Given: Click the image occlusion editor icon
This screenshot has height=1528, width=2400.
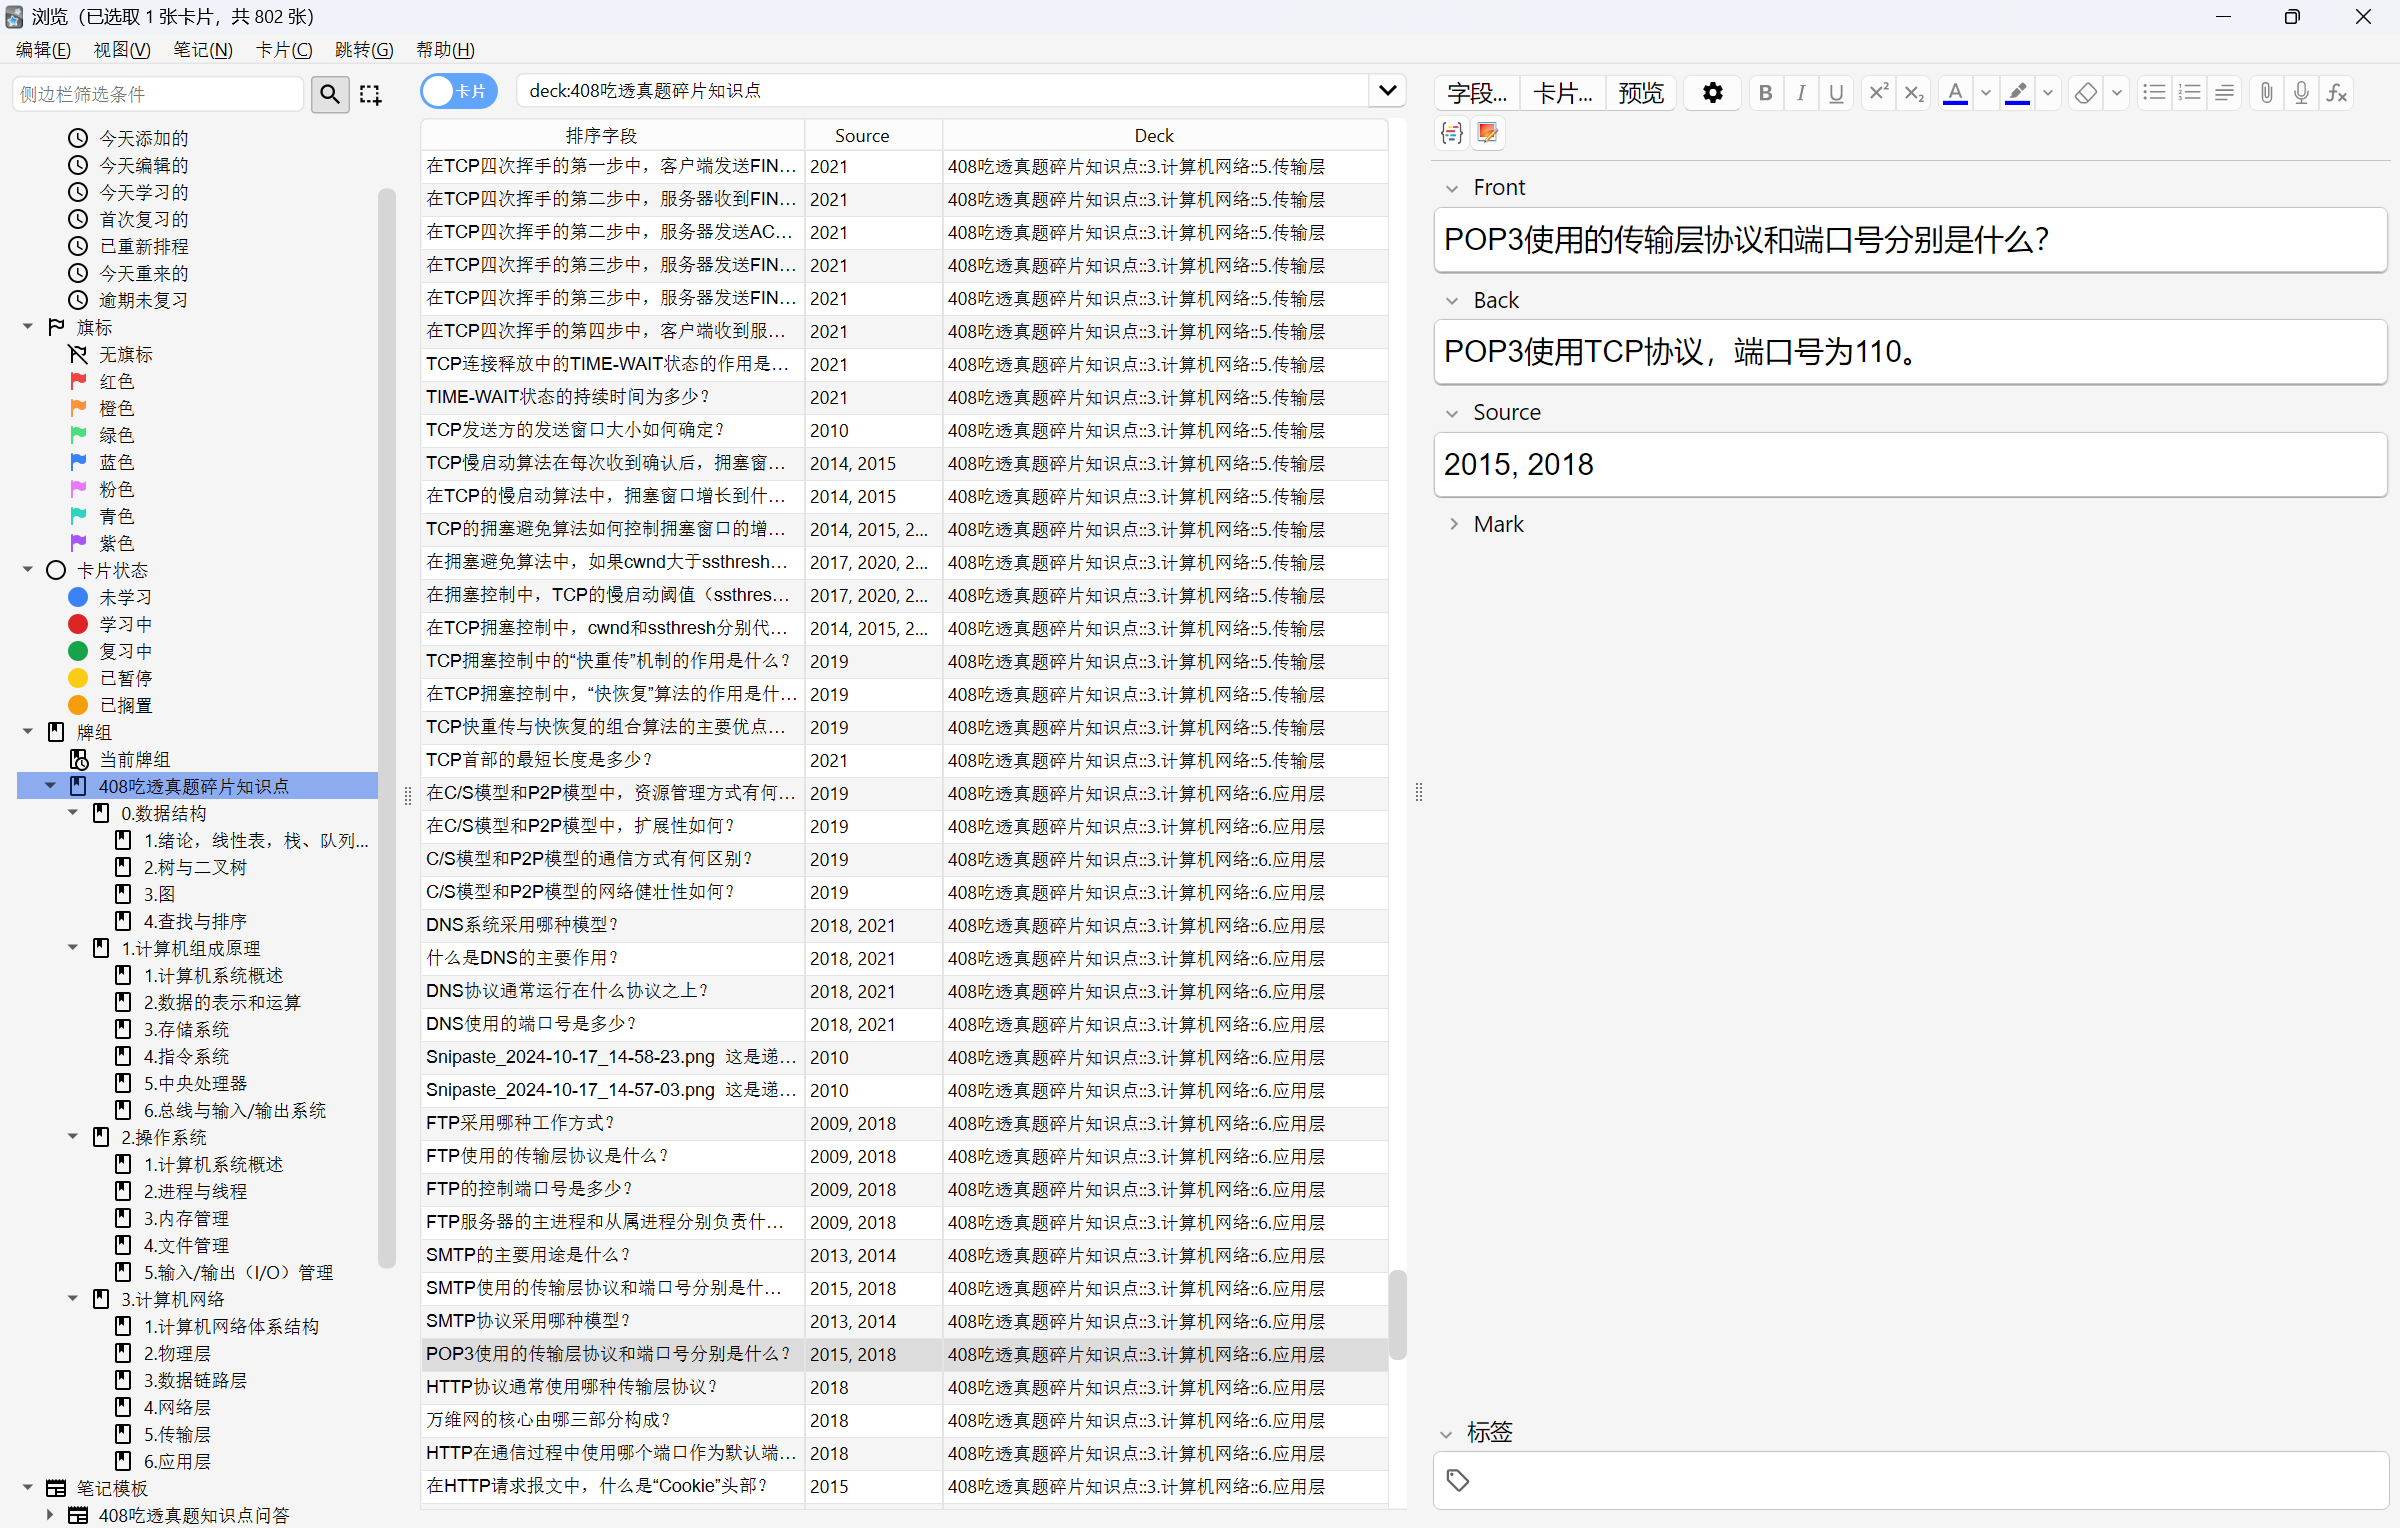Looking at the screenshot, I should (x=1488, y=133).
